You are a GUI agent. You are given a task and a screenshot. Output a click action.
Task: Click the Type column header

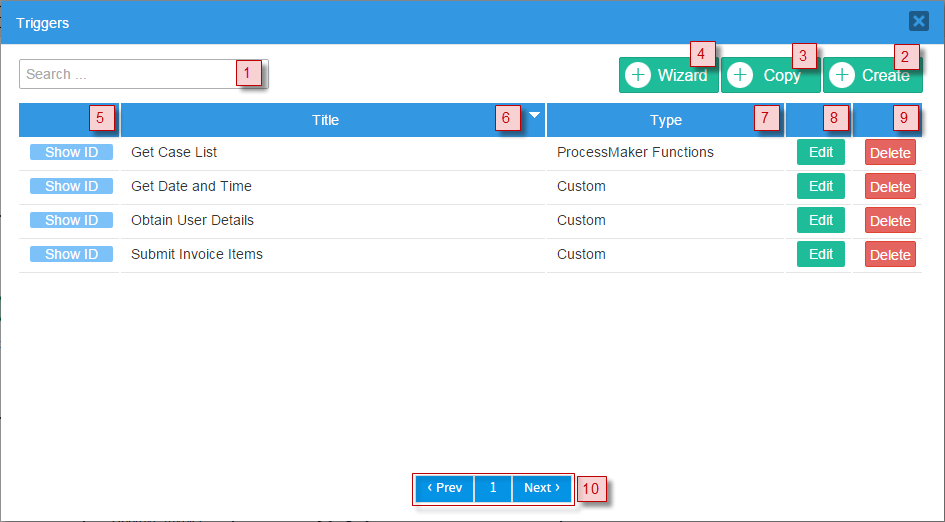665,120
